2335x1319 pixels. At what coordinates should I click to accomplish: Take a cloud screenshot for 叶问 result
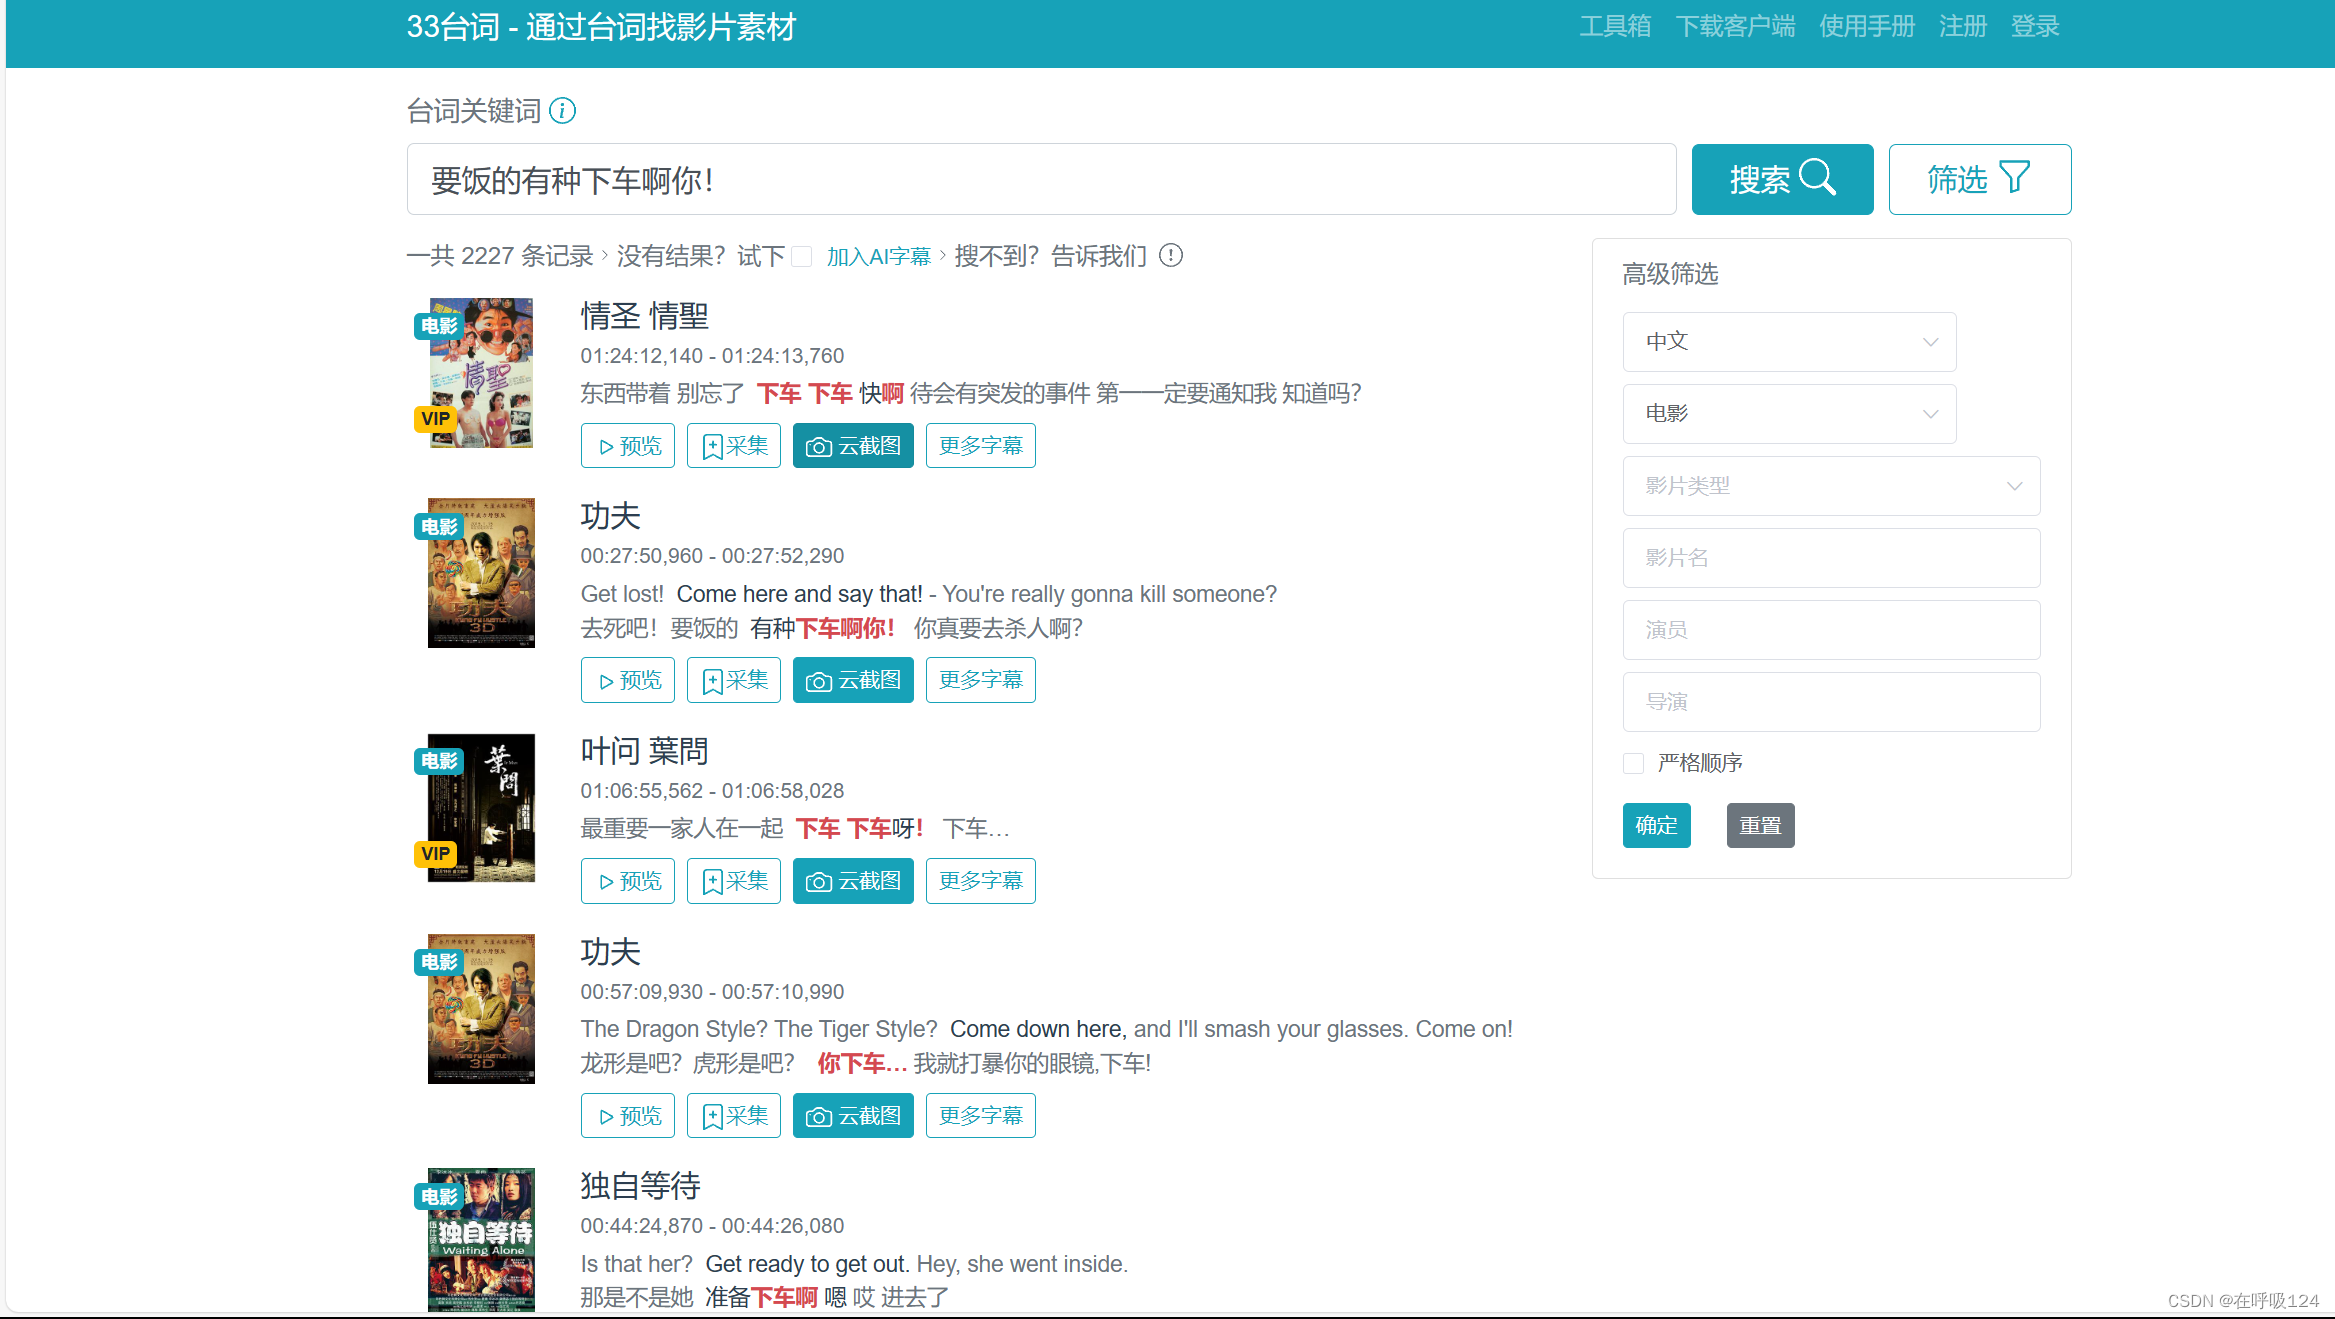853,882
